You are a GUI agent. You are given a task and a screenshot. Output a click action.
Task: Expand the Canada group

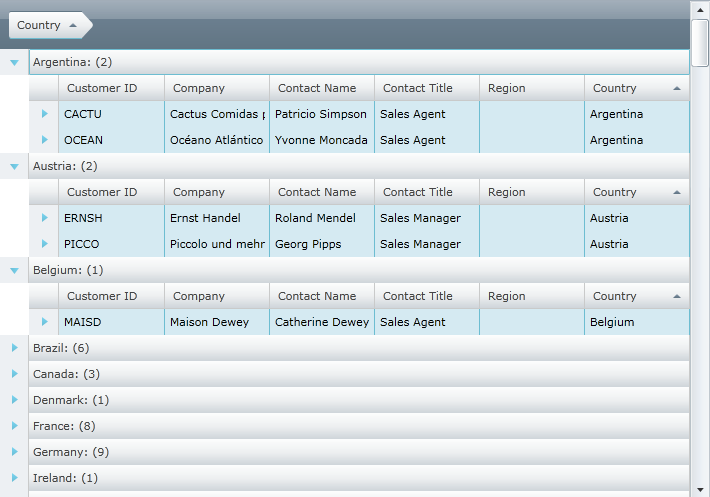click(x=14, y=374)
